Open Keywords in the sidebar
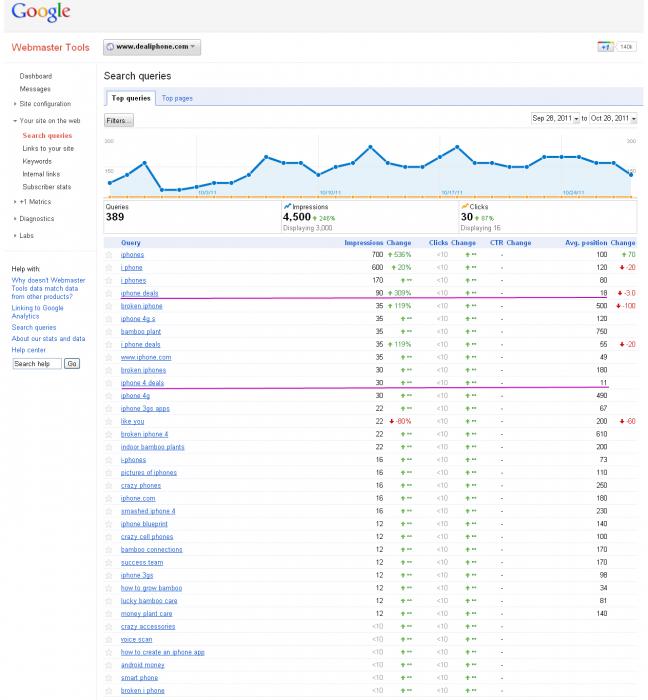 pyautogui.click(x=37, y=162)
